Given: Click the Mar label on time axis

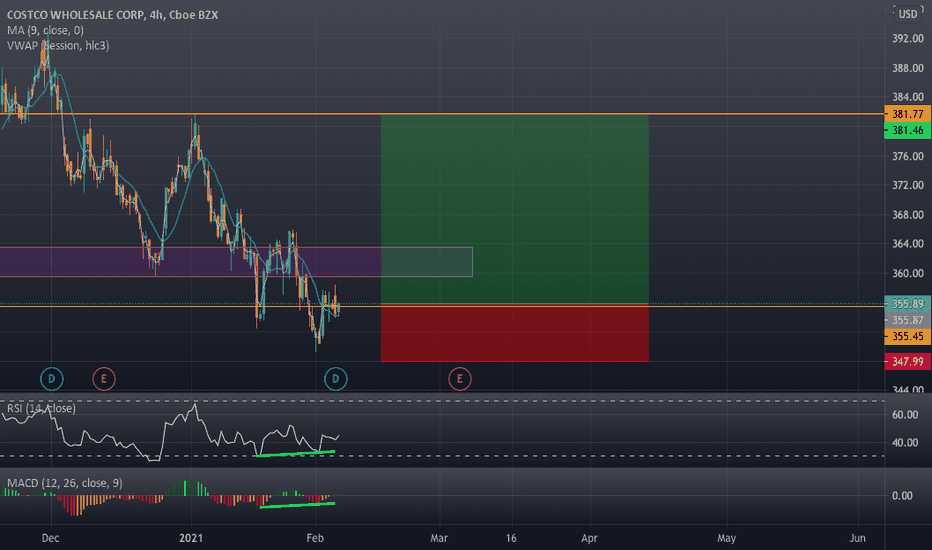Looking at the screenshot, I should coord(439,538).
